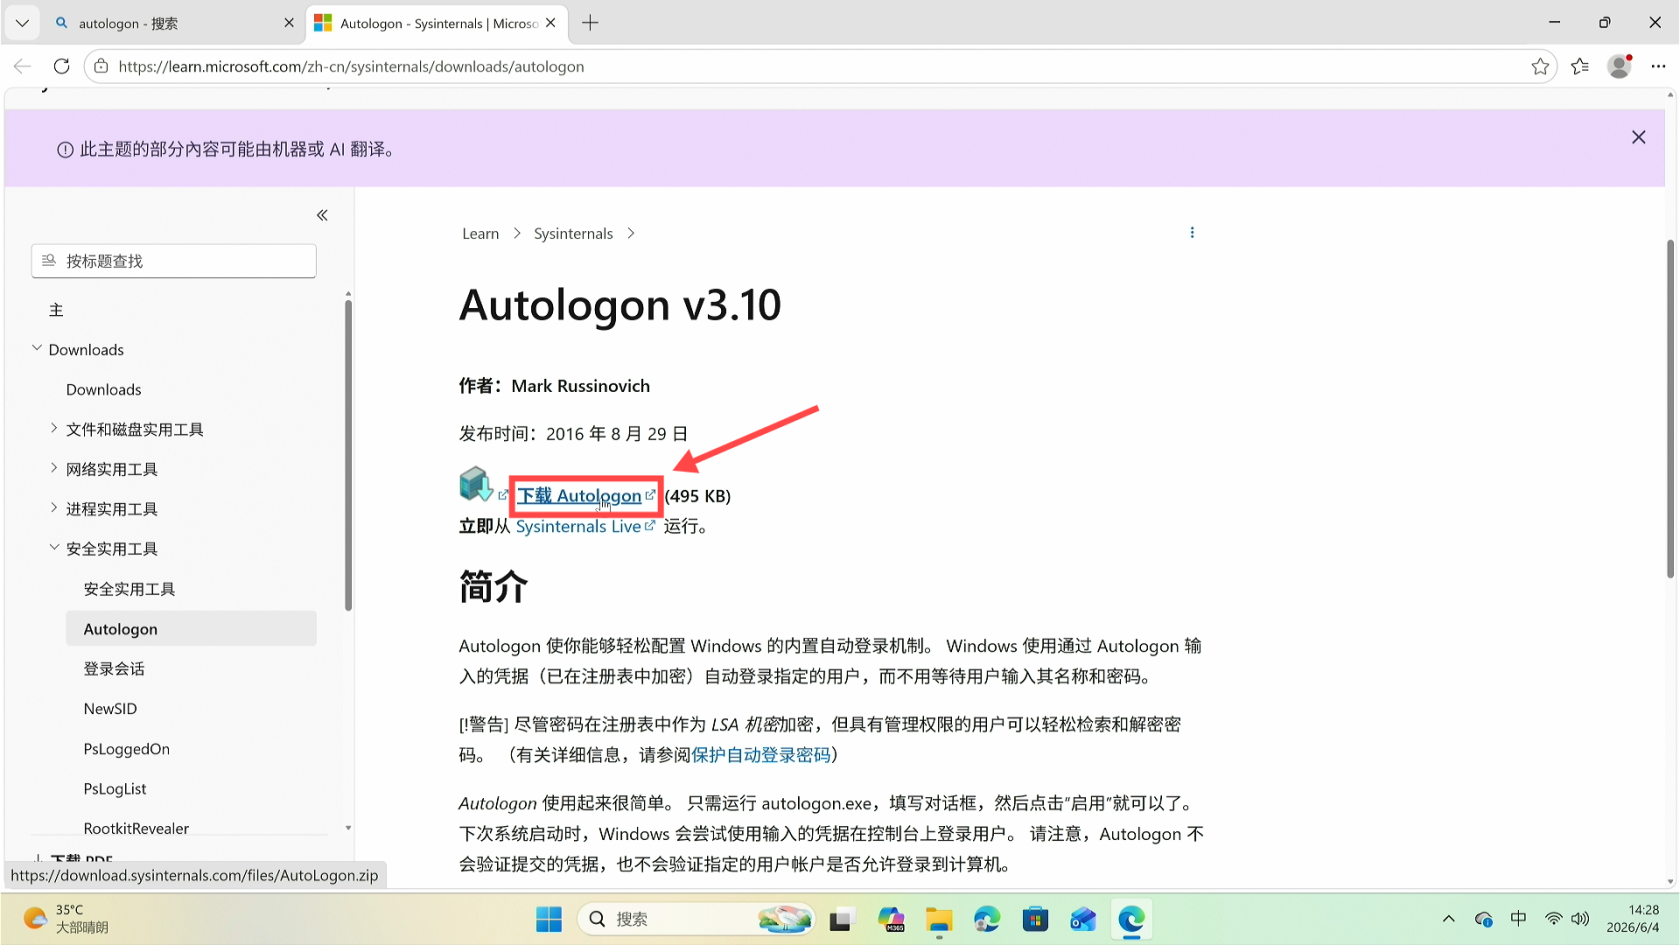Viewport: 1680px width, 945px height.
Task: Expand 进程实用工具 section
Action: pos(54,508)
